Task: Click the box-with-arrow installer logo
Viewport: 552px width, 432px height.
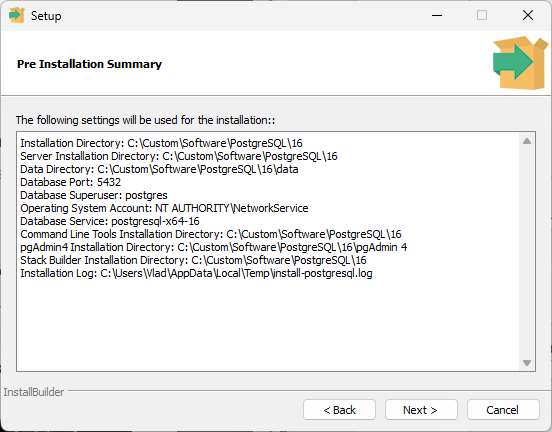Action: pyautogui.click(x=520, y=63)
